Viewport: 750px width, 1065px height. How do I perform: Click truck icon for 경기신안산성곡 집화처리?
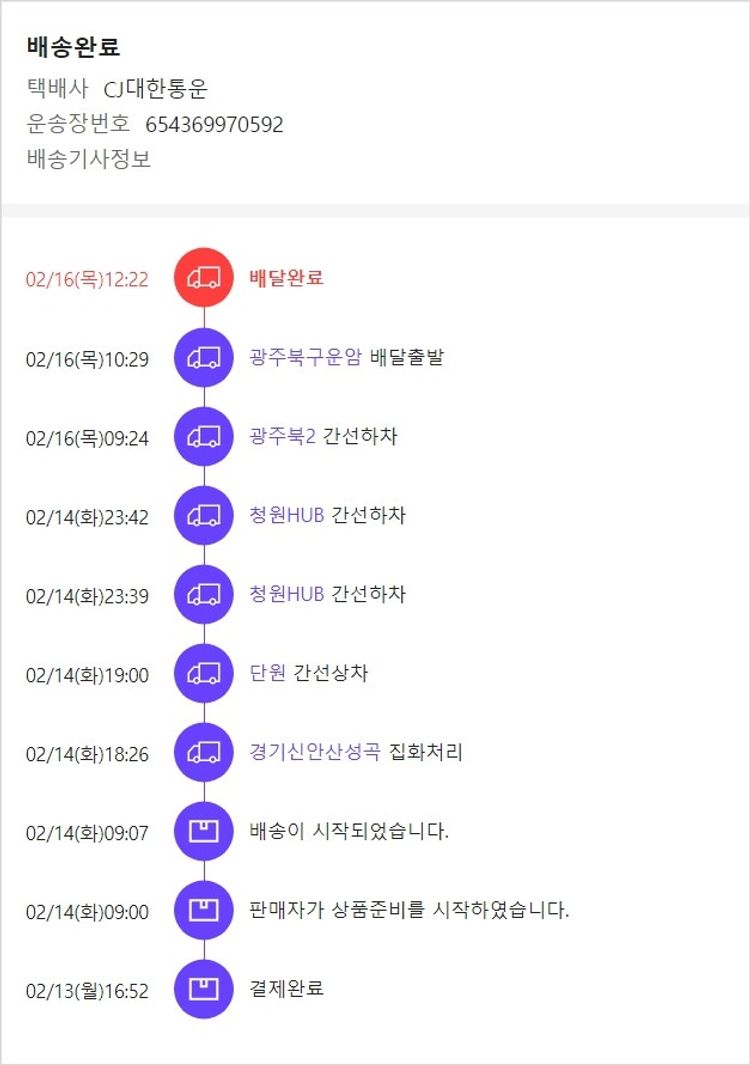pos(204,752)
